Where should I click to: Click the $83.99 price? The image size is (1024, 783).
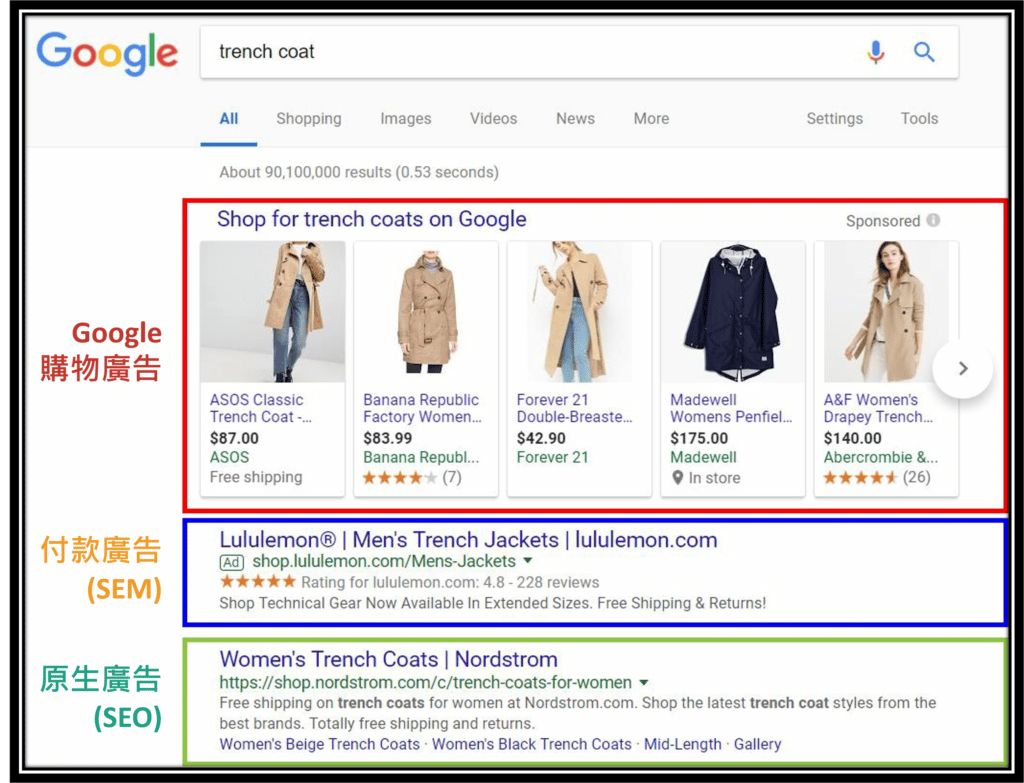click(387, 438)
